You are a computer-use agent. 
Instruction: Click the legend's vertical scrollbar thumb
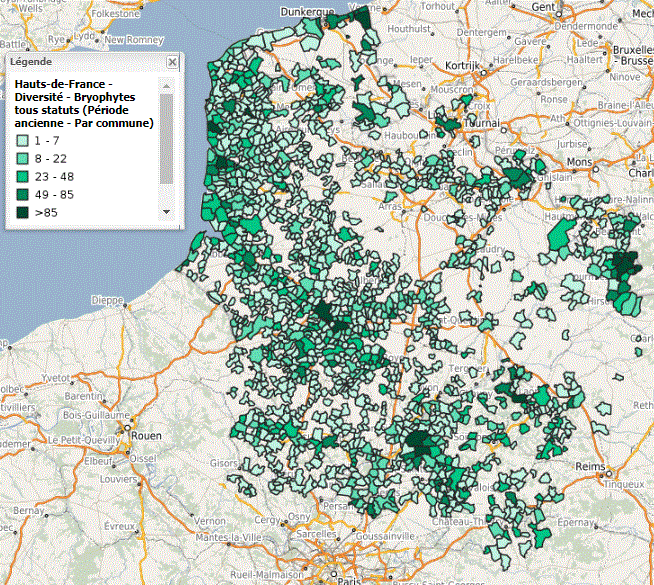(167, 138)
